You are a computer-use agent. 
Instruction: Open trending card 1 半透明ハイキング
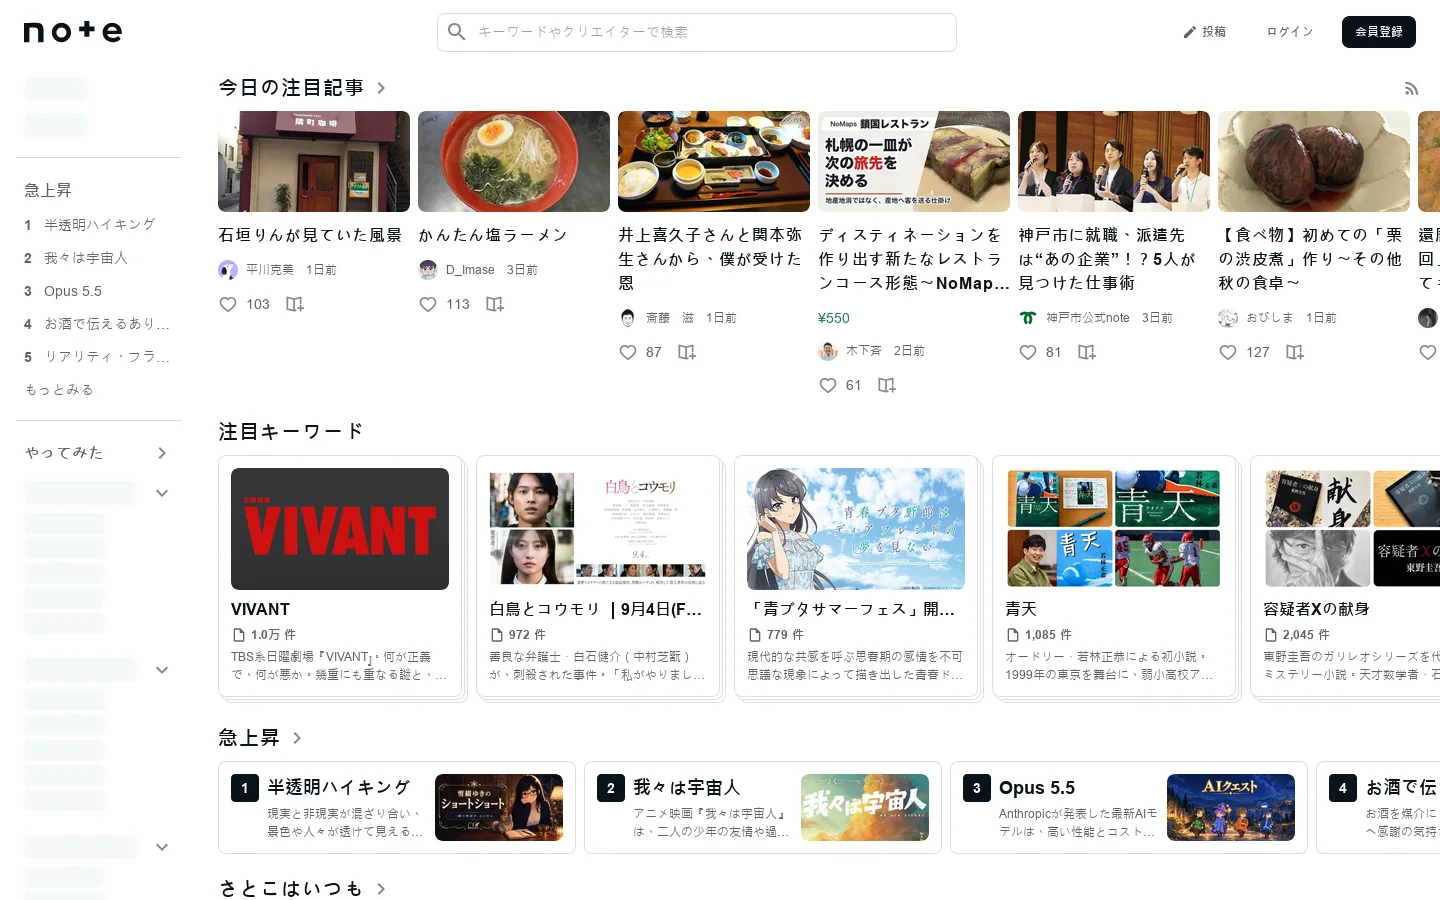[x=397, y=808]
